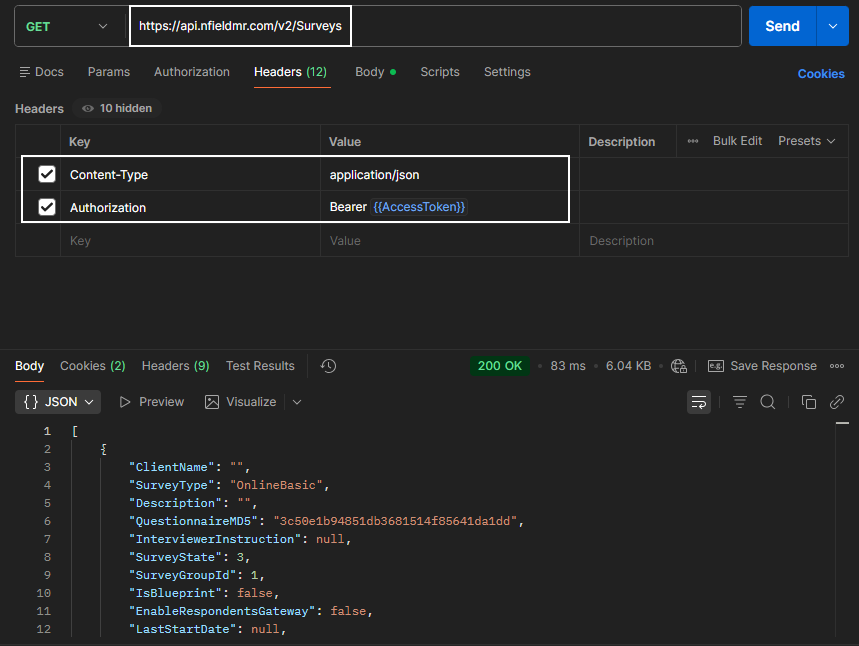Click the empty header Value field
The image size is (859, 646).
pos(450,241)
